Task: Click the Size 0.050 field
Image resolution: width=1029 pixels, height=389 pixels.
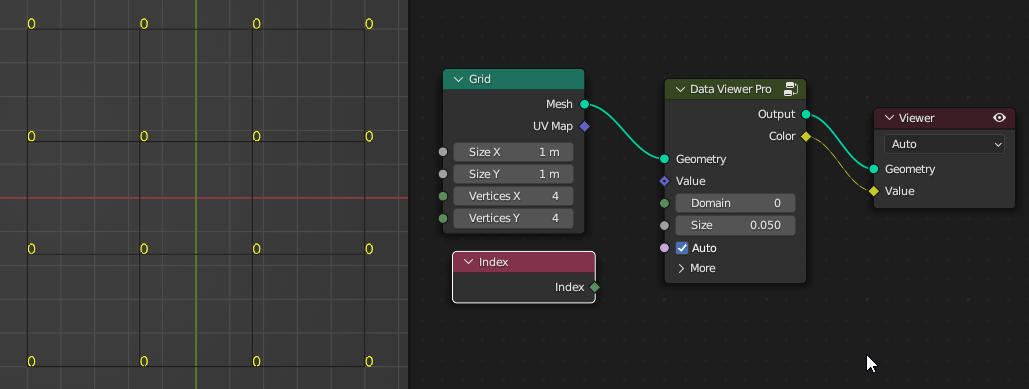Action: (x=735, y=225)
